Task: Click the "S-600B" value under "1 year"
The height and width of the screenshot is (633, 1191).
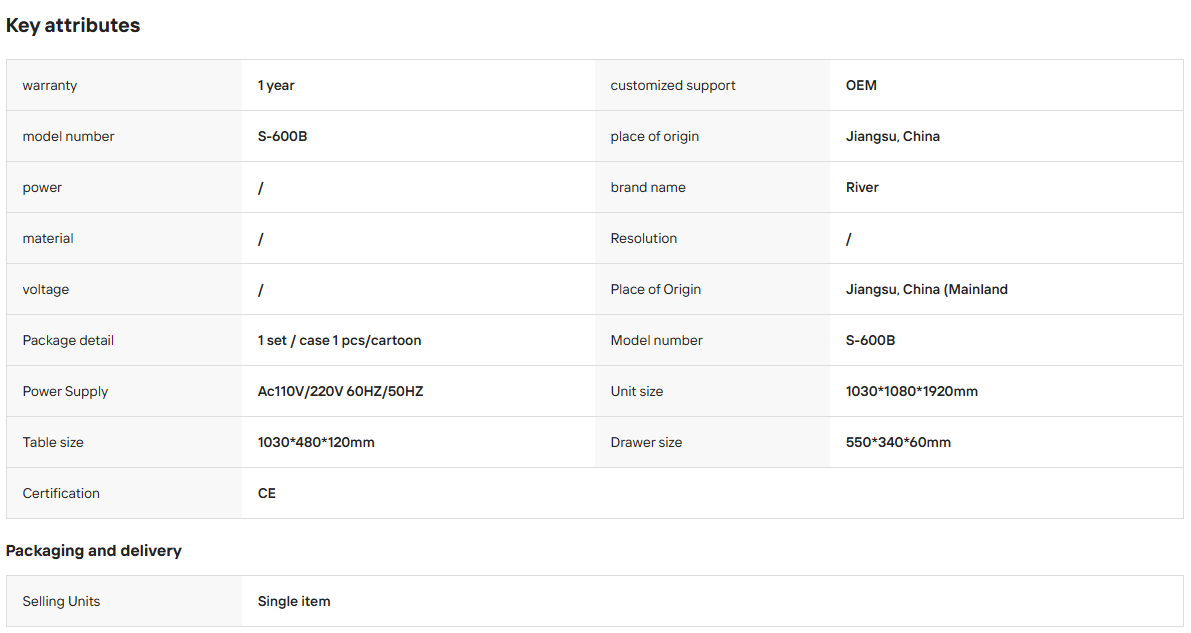Action: (x=283, y=136)
